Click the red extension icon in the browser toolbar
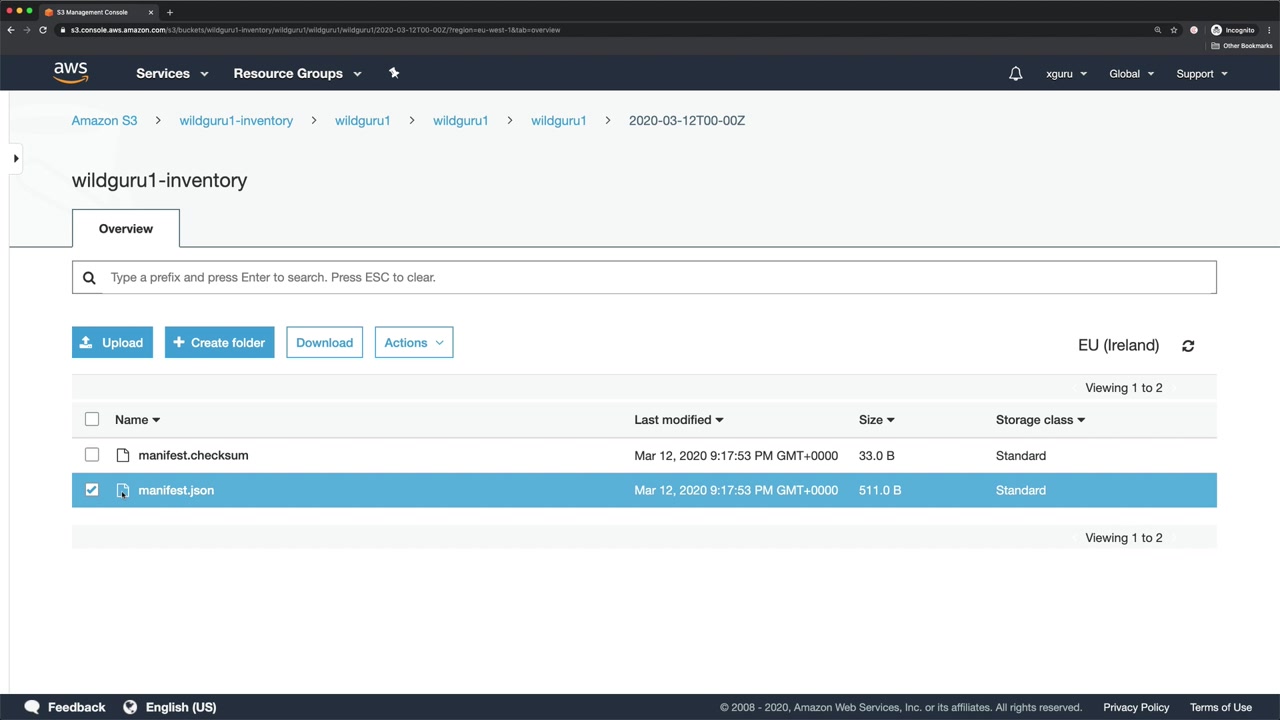The height and width of the screenshot is (720, 1280). click(1194, 30)
